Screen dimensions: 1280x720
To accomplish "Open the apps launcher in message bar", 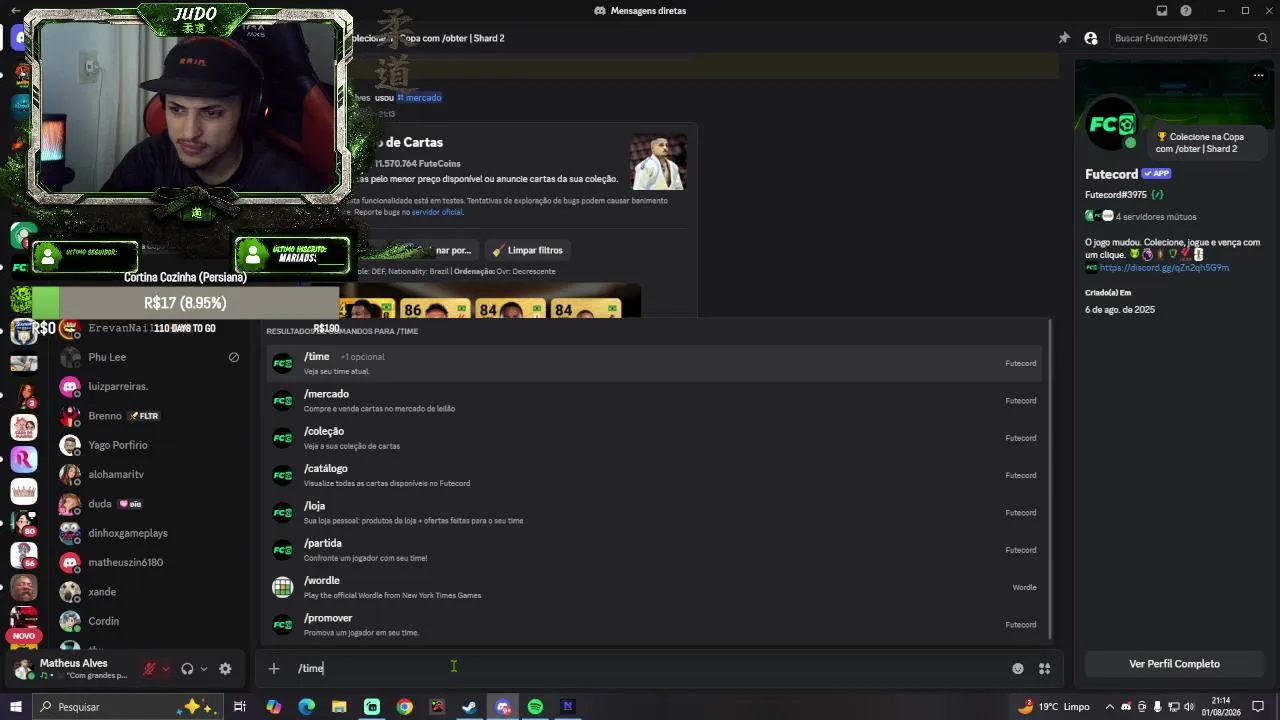I will click(1044, 669).
